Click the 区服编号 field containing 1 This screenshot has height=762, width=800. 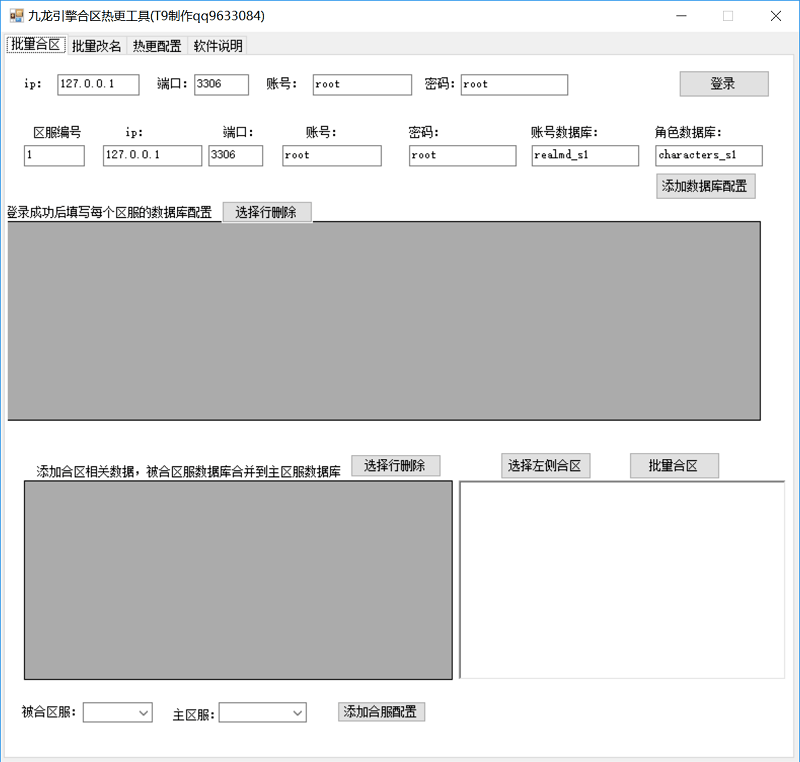pyautogui.click(x=54, y=155)
